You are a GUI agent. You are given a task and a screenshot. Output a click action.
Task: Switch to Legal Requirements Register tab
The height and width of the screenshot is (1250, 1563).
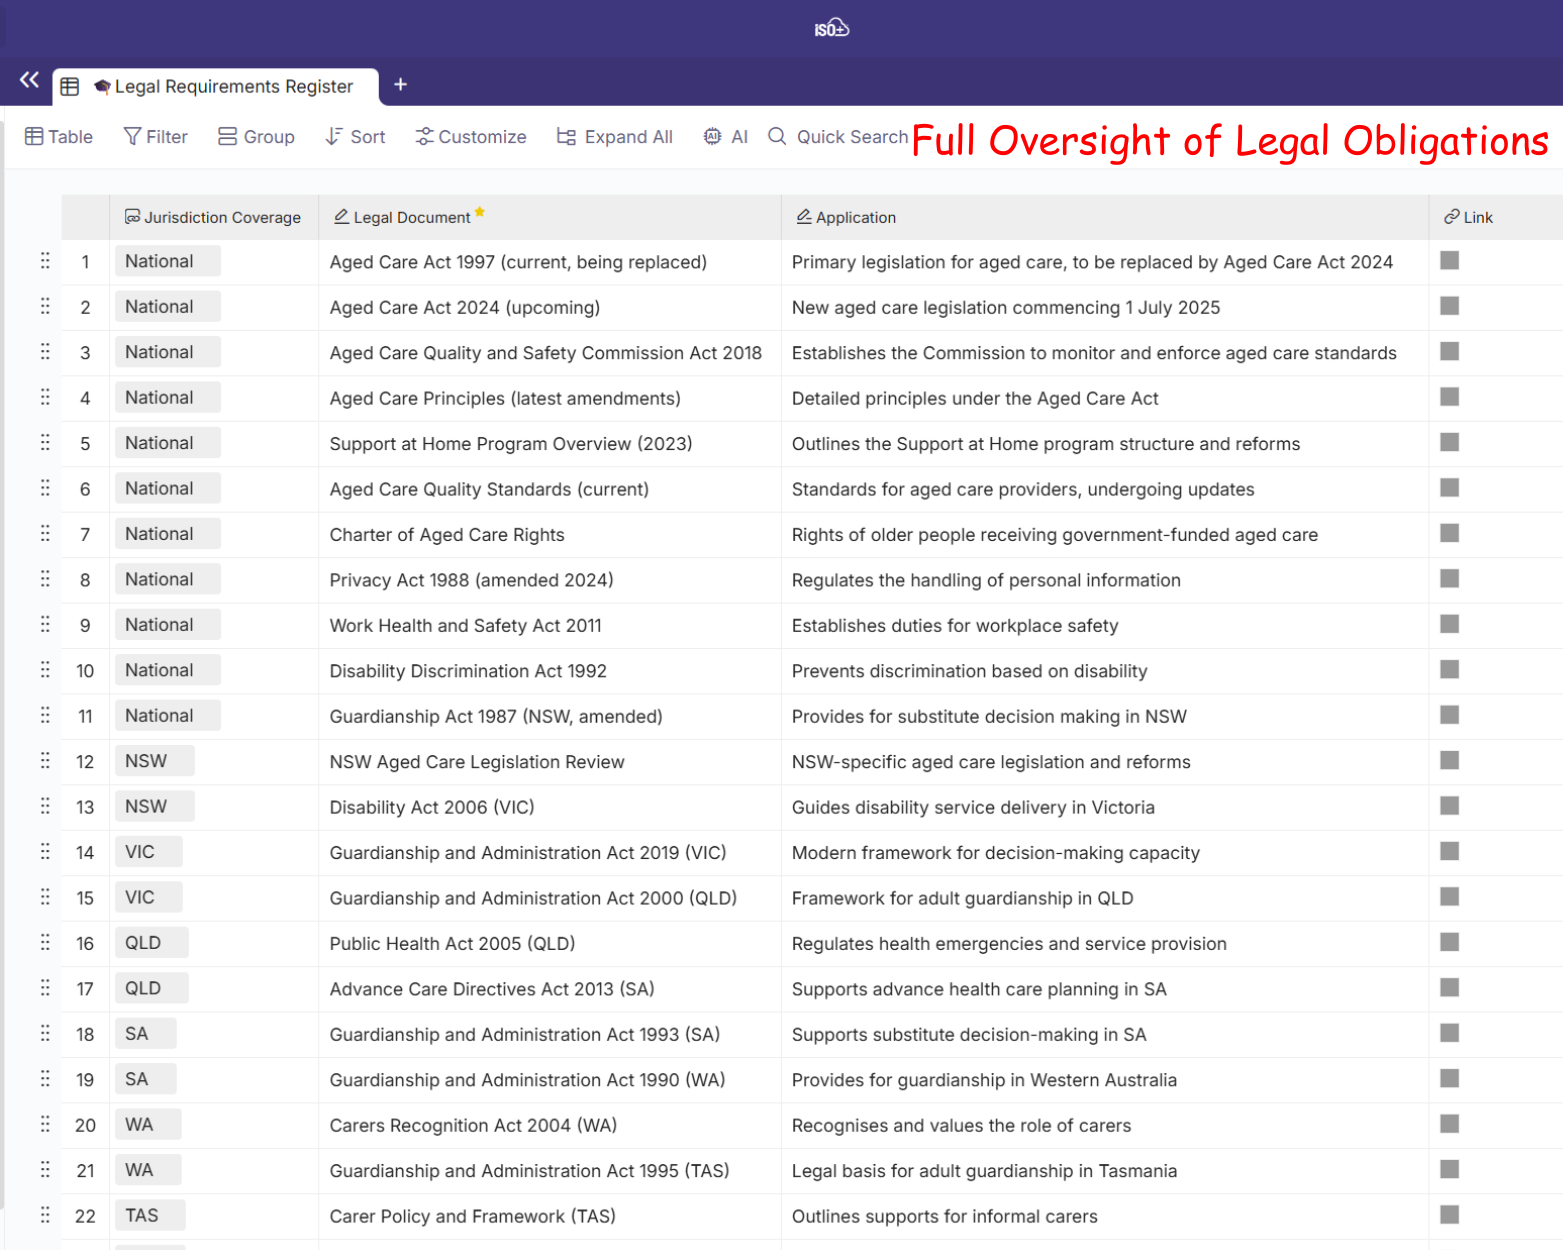coord(222,87)
